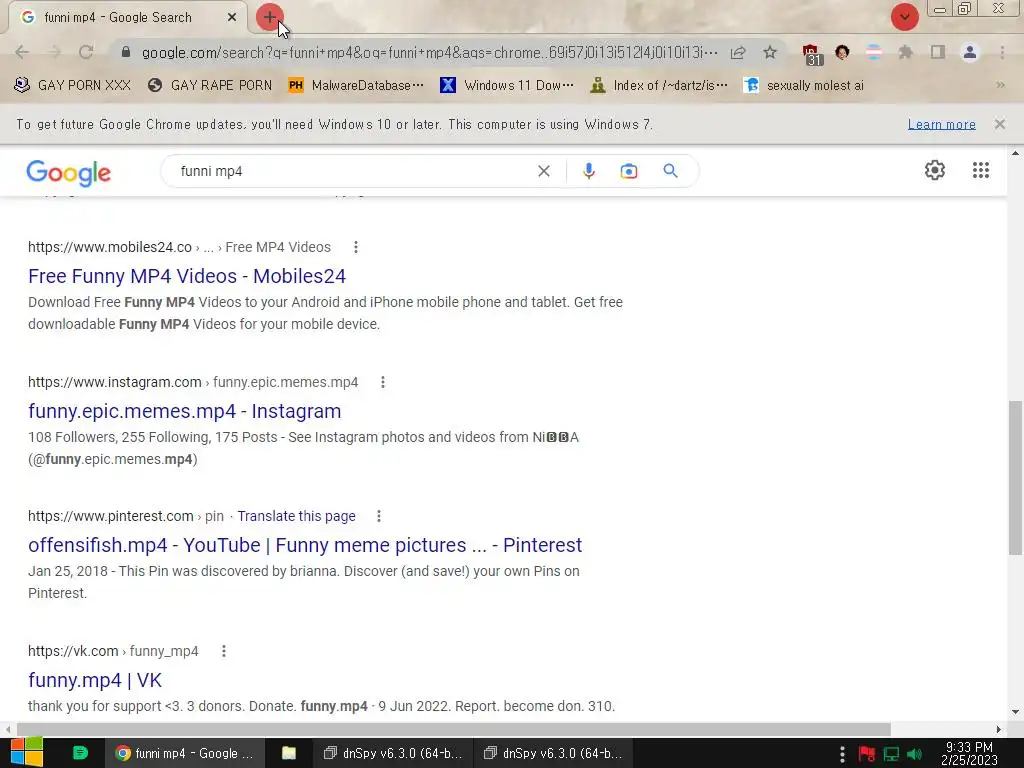The image size is (1024, 768).
Task: Bookmark this page with star icon
Action: [x=770, y=52]
